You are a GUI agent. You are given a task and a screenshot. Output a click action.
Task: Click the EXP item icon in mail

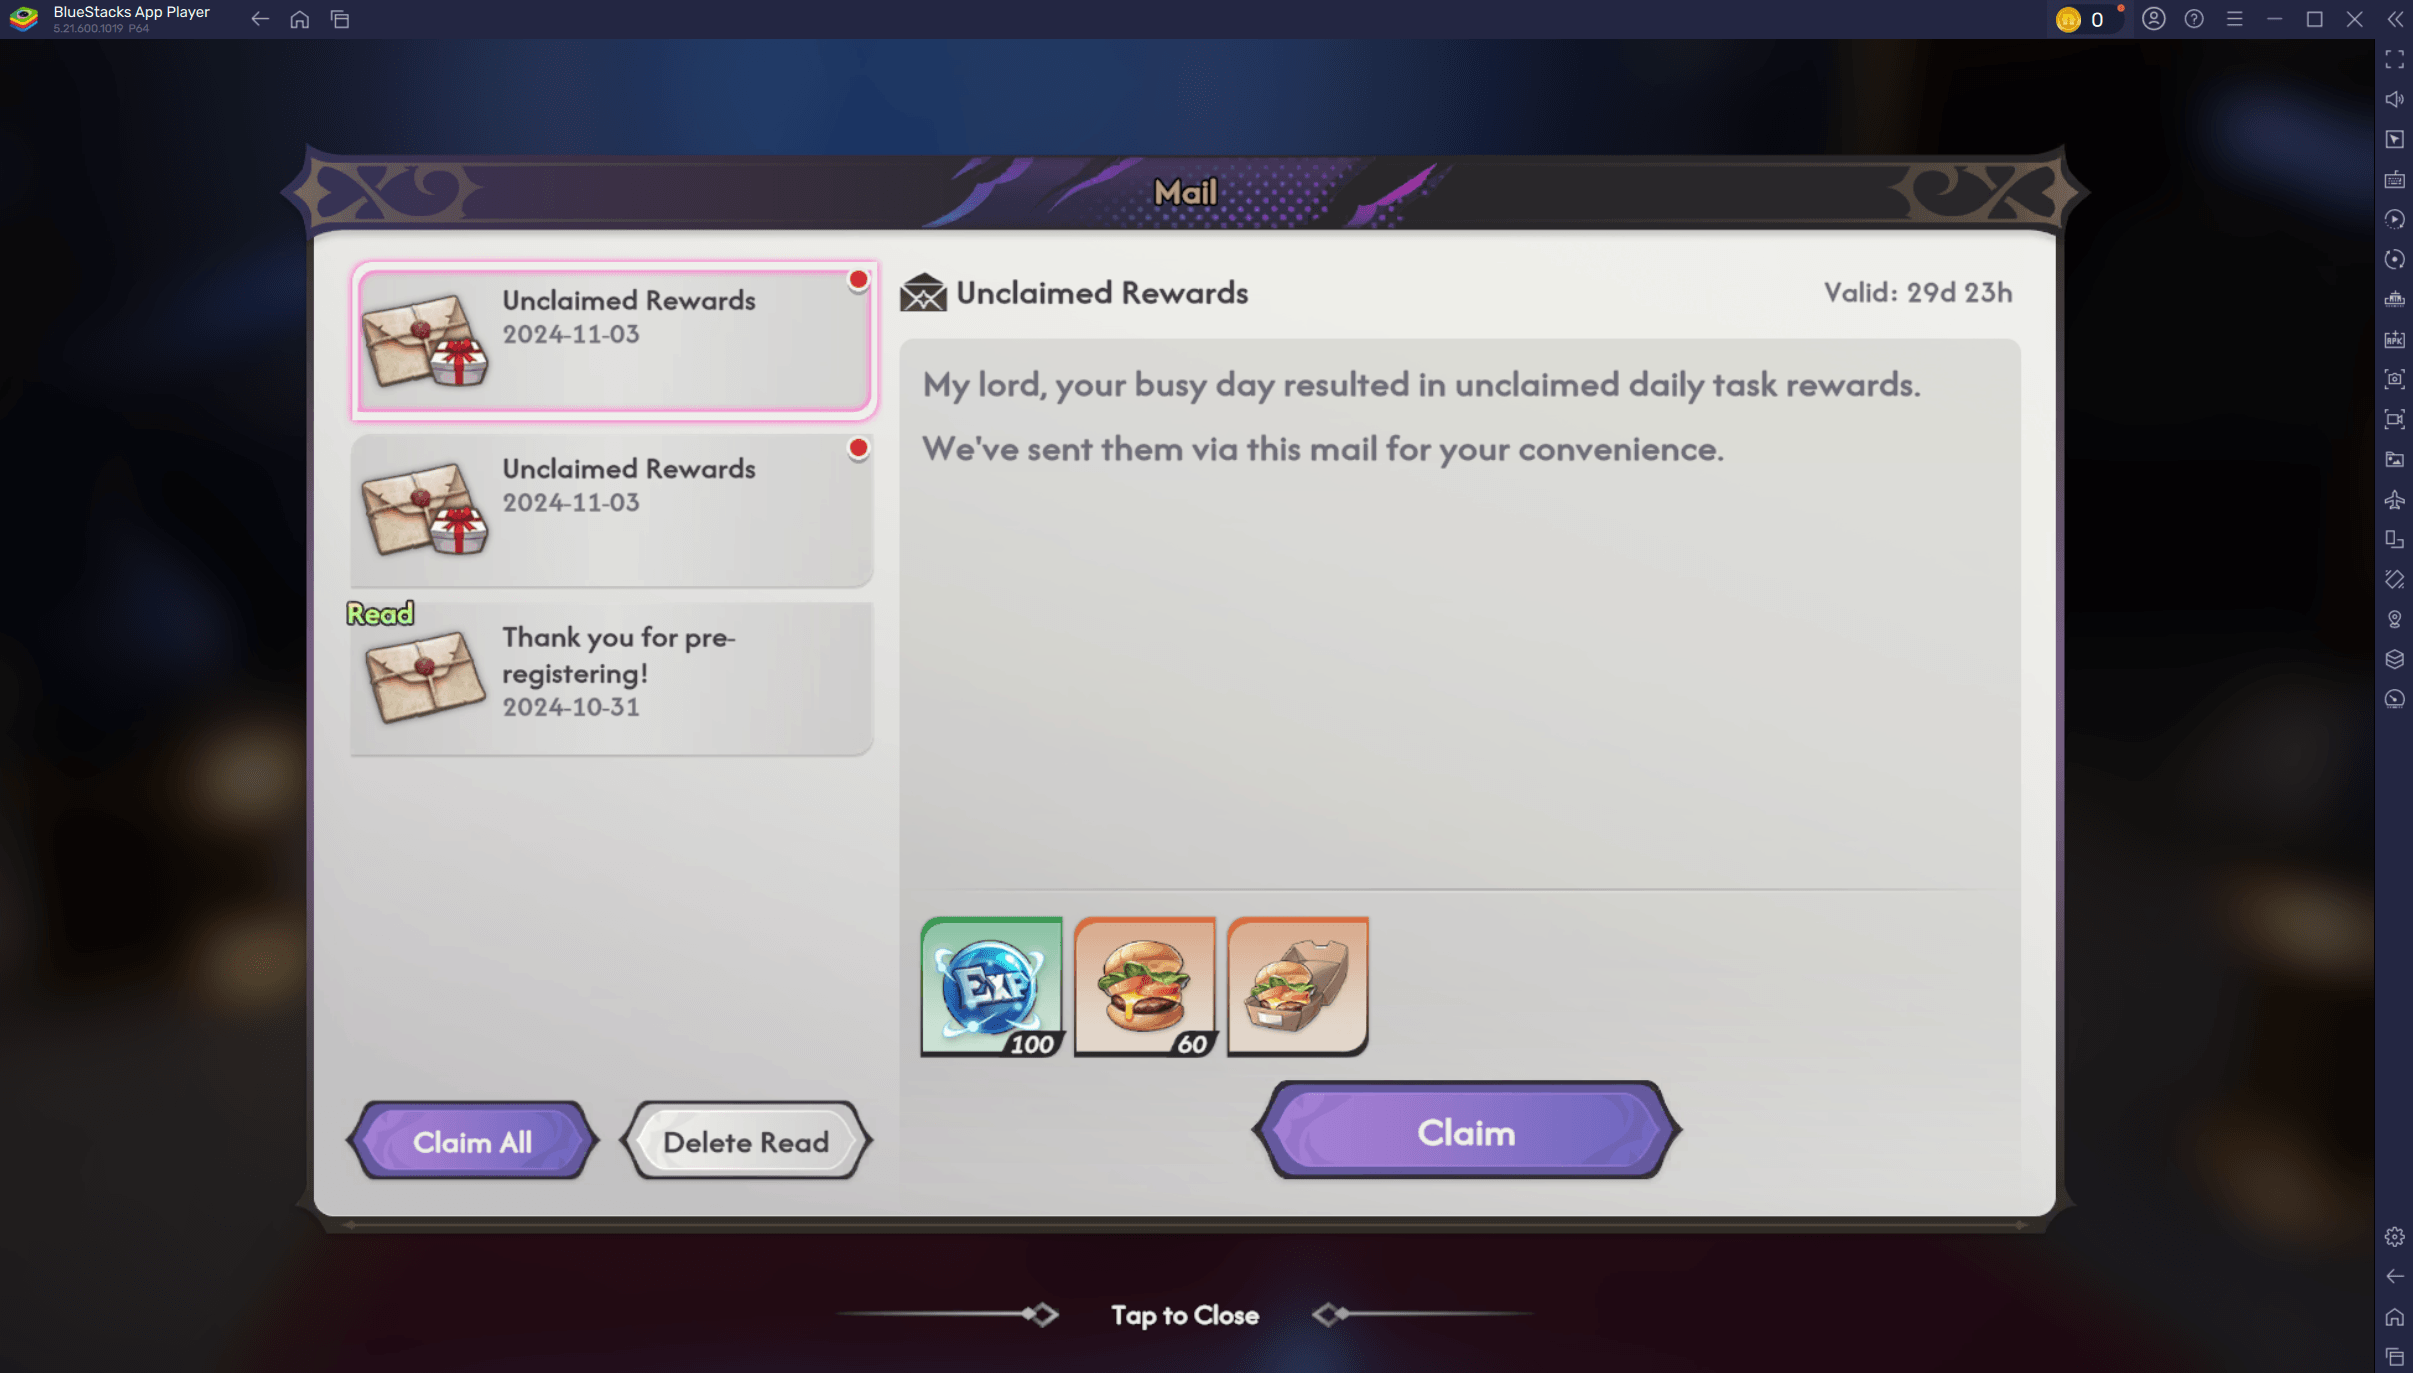(x=989, y=983)
